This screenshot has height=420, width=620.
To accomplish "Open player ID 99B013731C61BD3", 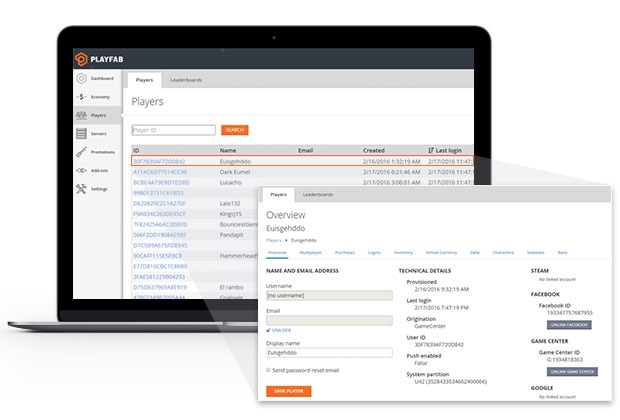I will pyautogui.click(x=158, y=193).
